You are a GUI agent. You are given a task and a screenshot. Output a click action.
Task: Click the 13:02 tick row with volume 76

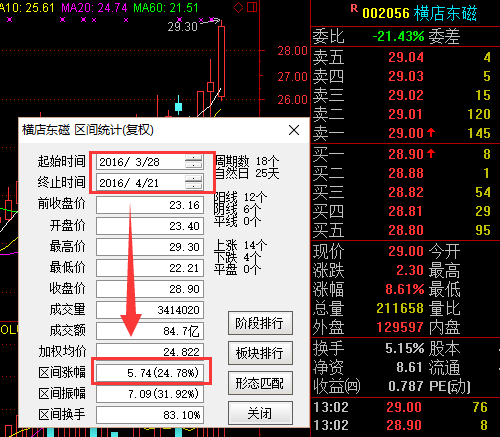point(402,407)
